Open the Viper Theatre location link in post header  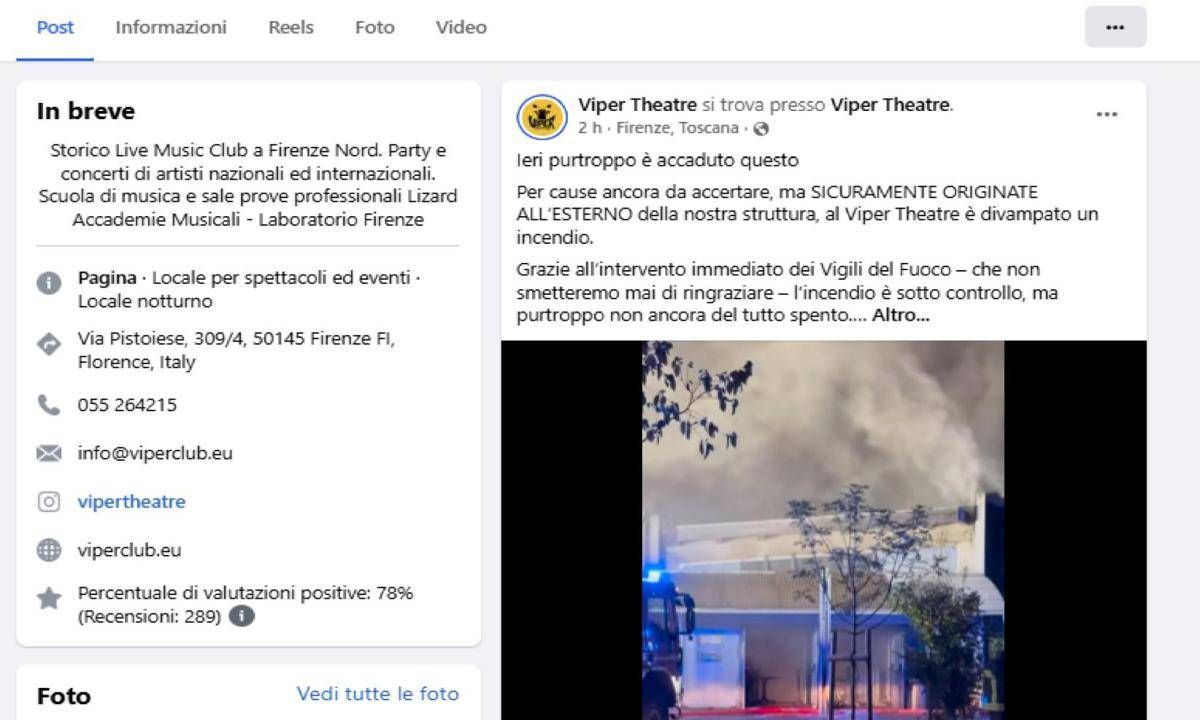coord(890,105)
